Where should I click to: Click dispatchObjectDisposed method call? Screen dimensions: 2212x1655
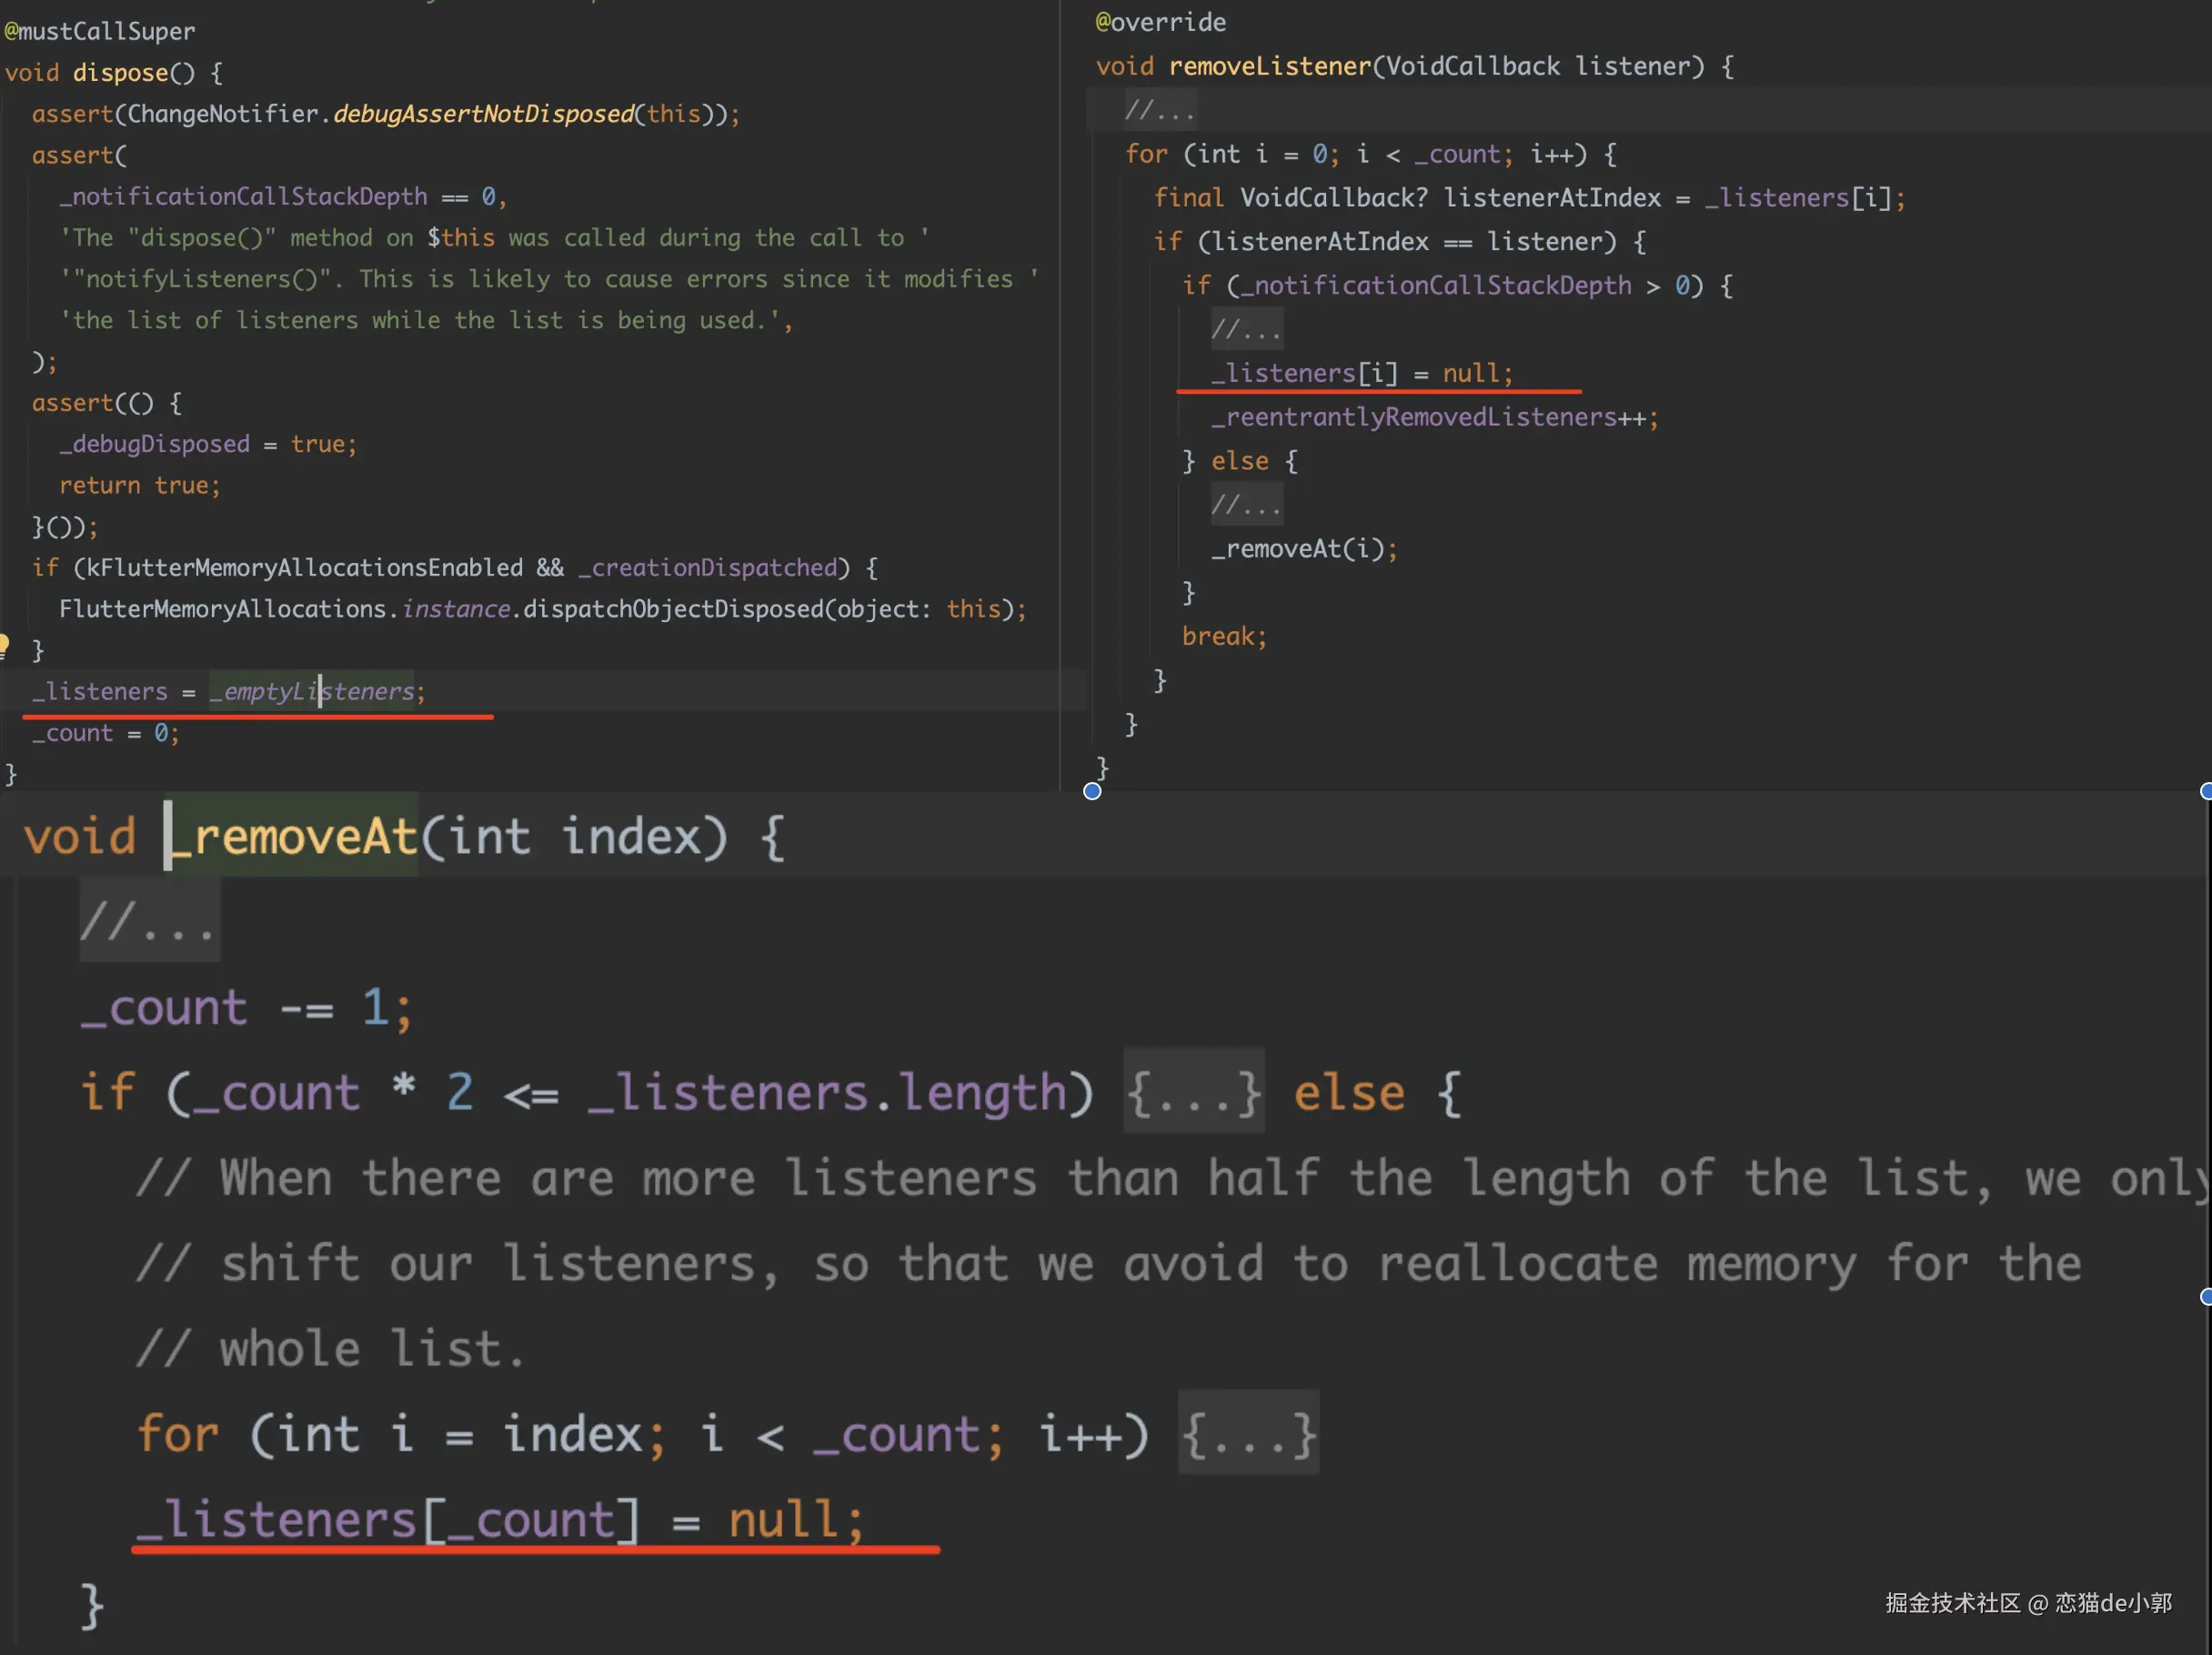672,609
